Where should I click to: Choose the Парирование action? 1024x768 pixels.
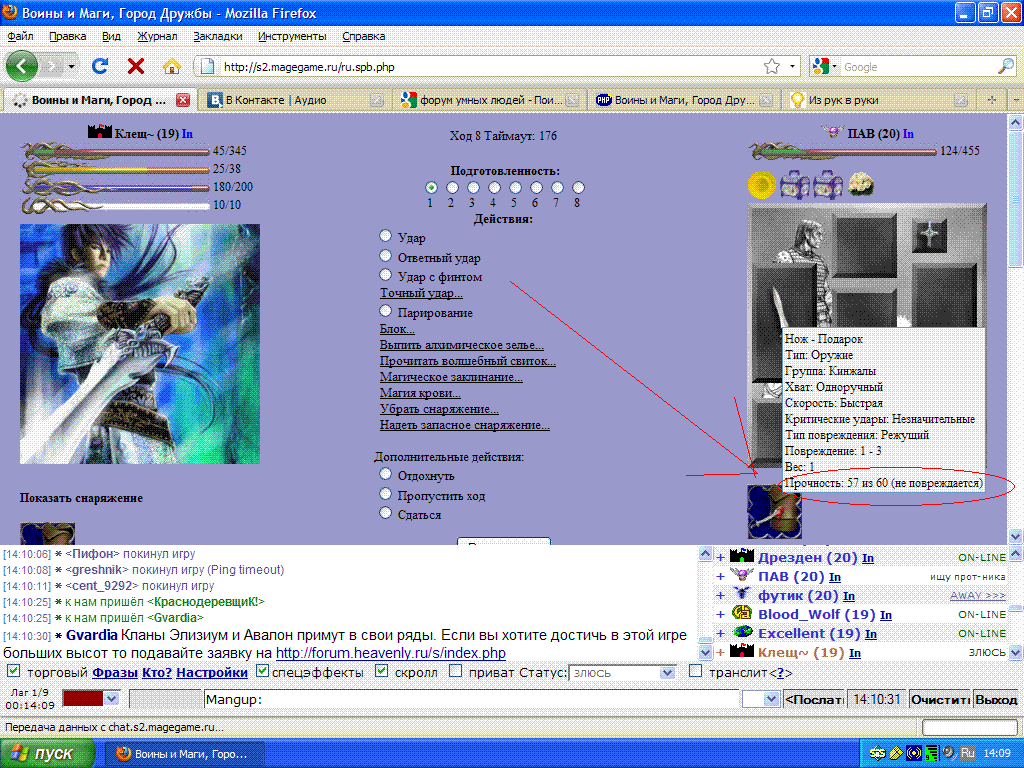pyautogui.click(x=385, y=310)
